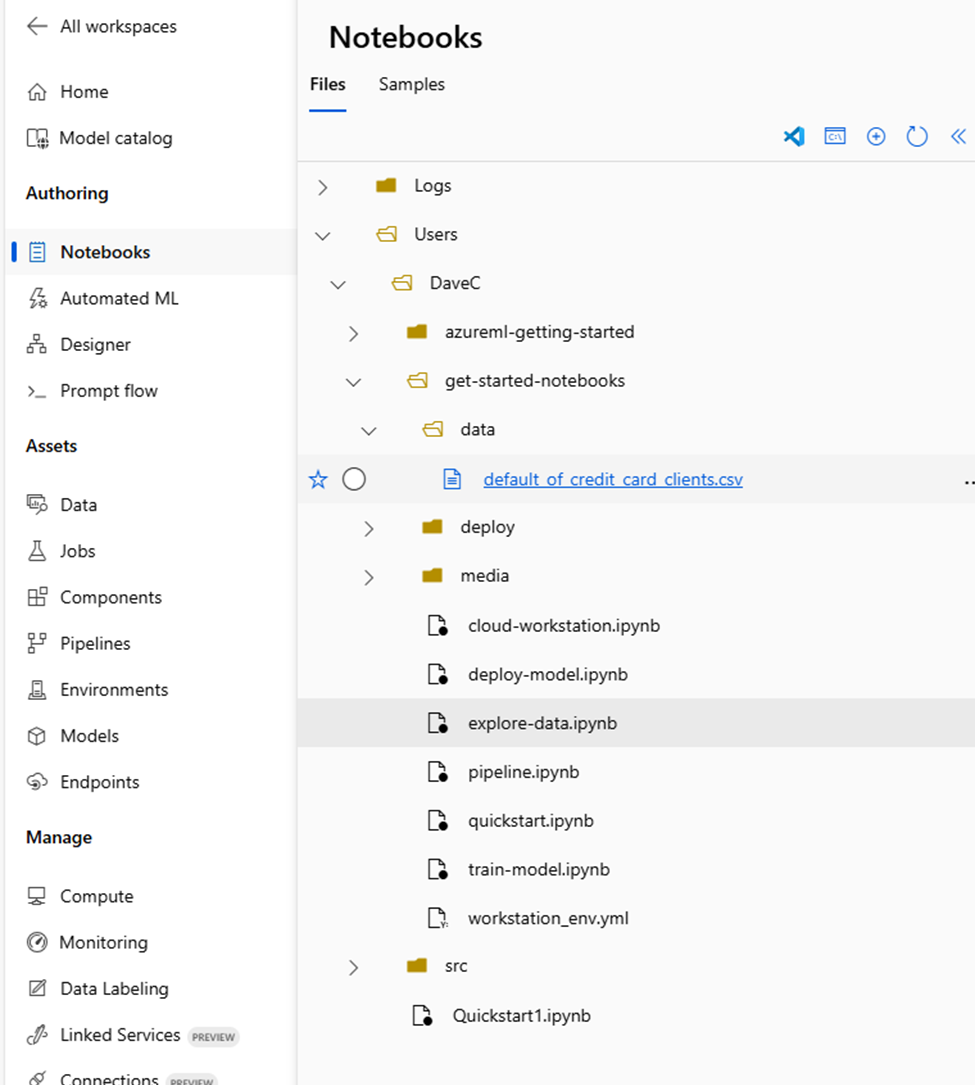Open deploy-model.ipynb notebook
Viewport: 975px width, 1085px height.
click(x=548, y=674)
